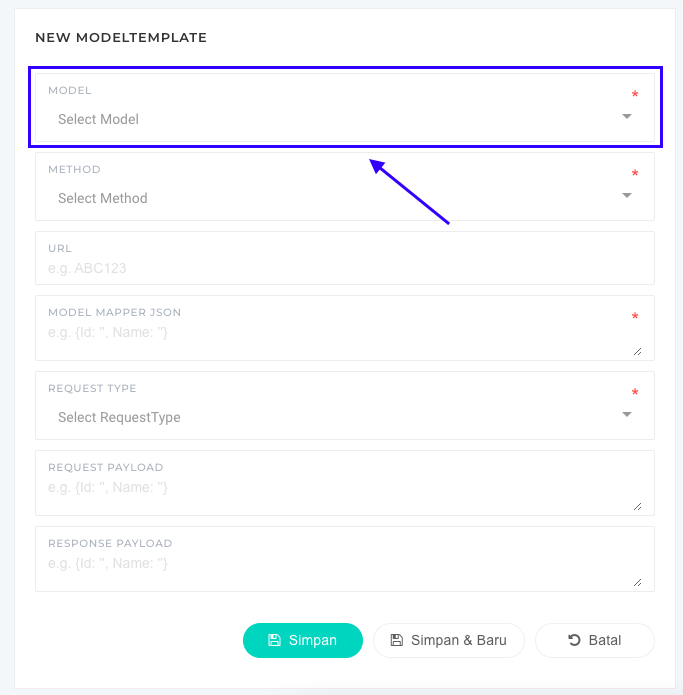683x695 pixels.
Task: Click the save icon on Simpan button
Action: click(275, 640)
